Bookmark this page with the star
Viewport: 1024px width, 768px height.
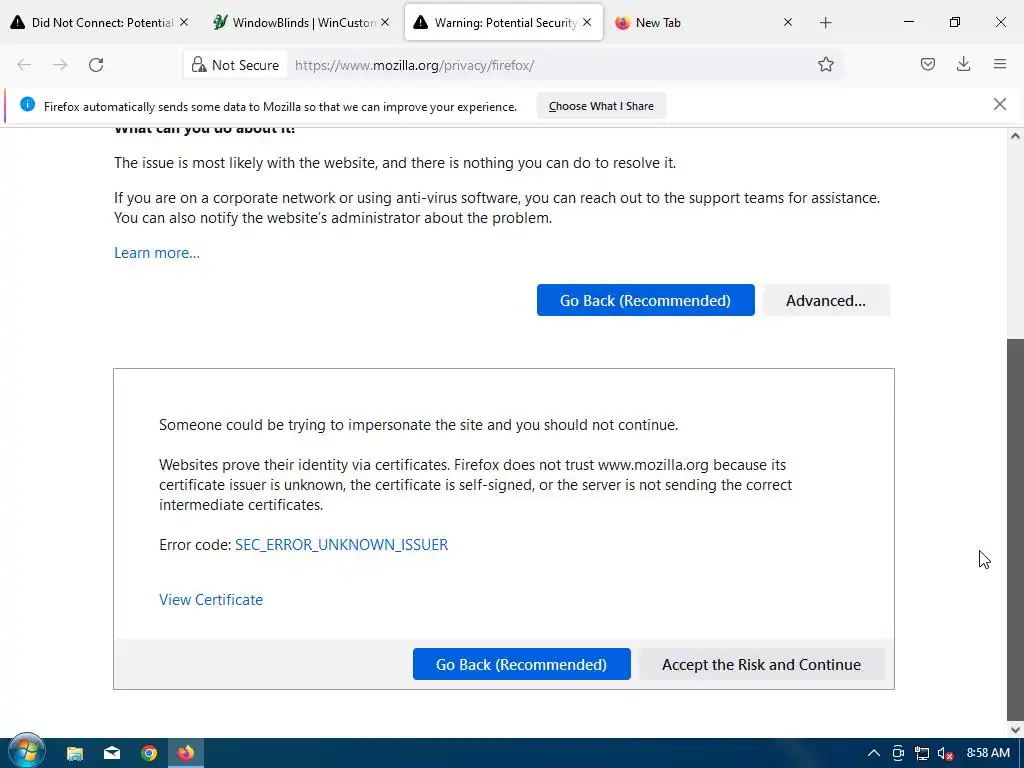[x=825, y=64]
